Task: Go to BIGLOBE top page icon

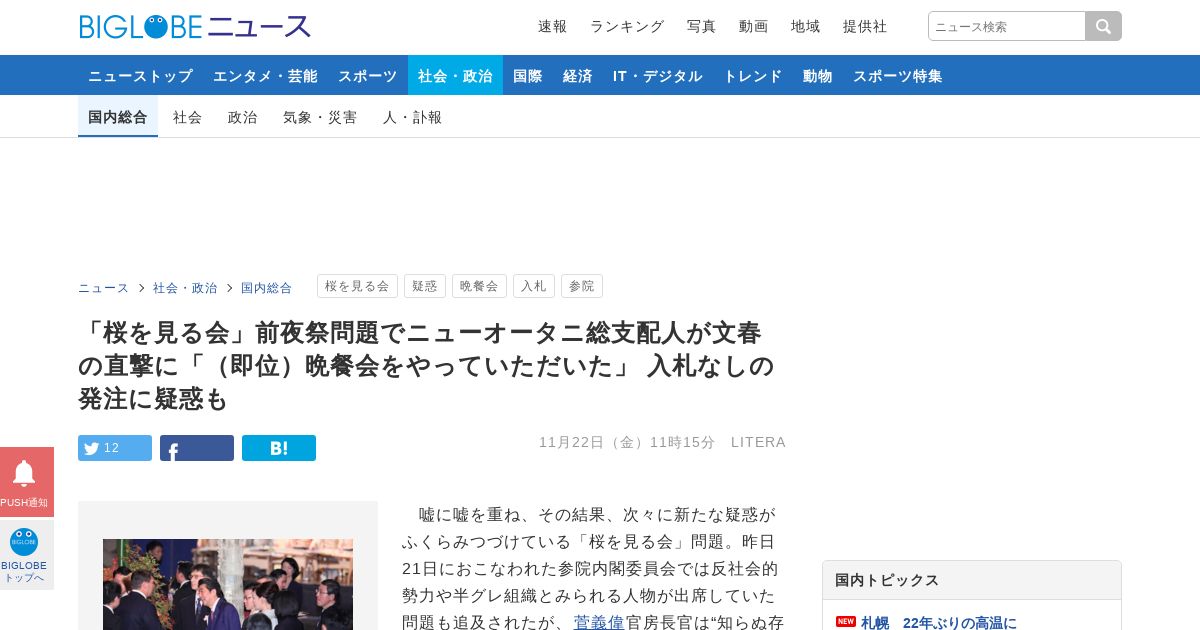Action: 26,555
